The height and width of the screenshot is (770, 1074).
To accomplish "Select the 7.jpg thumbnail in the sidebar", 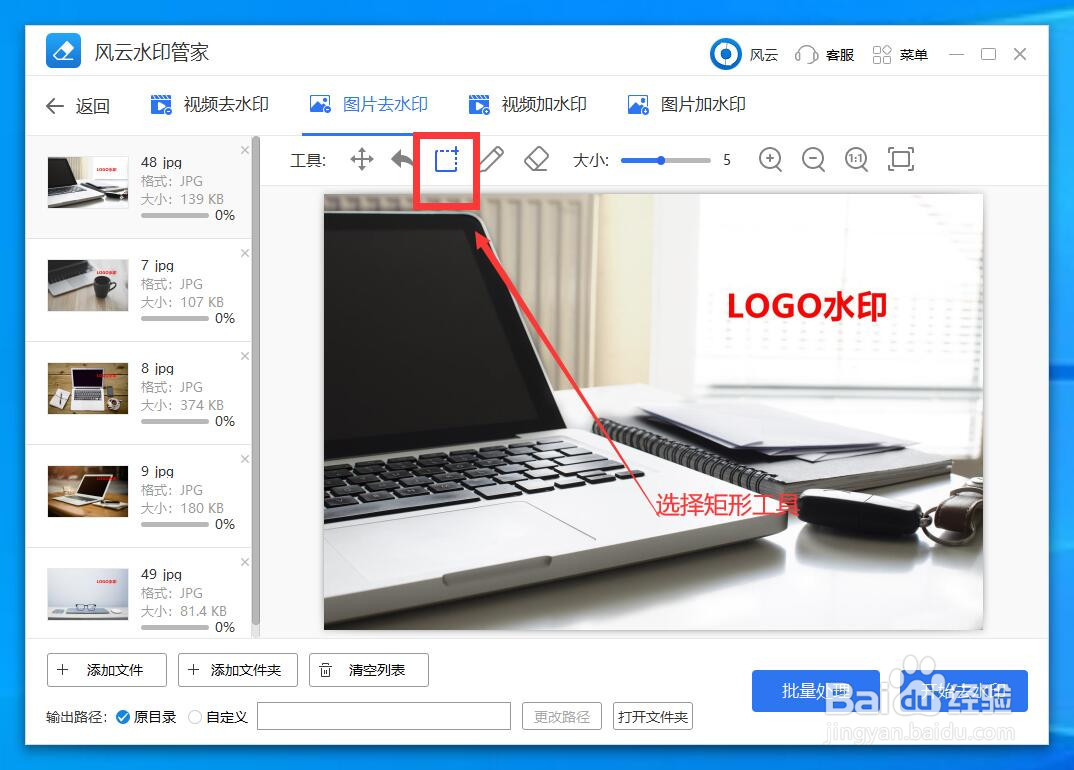I will click(x=87, y=285).
